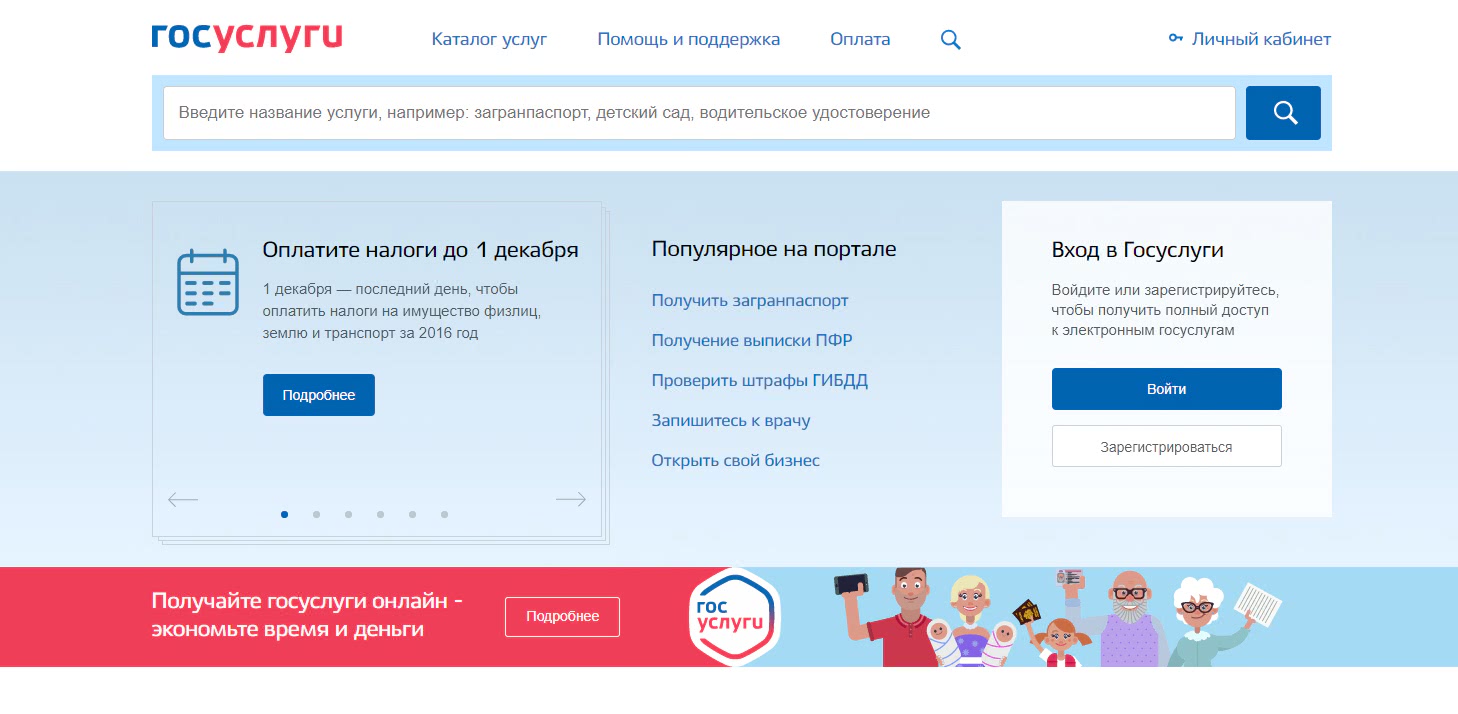Open Личный кабинет link

pos(1250,40)
